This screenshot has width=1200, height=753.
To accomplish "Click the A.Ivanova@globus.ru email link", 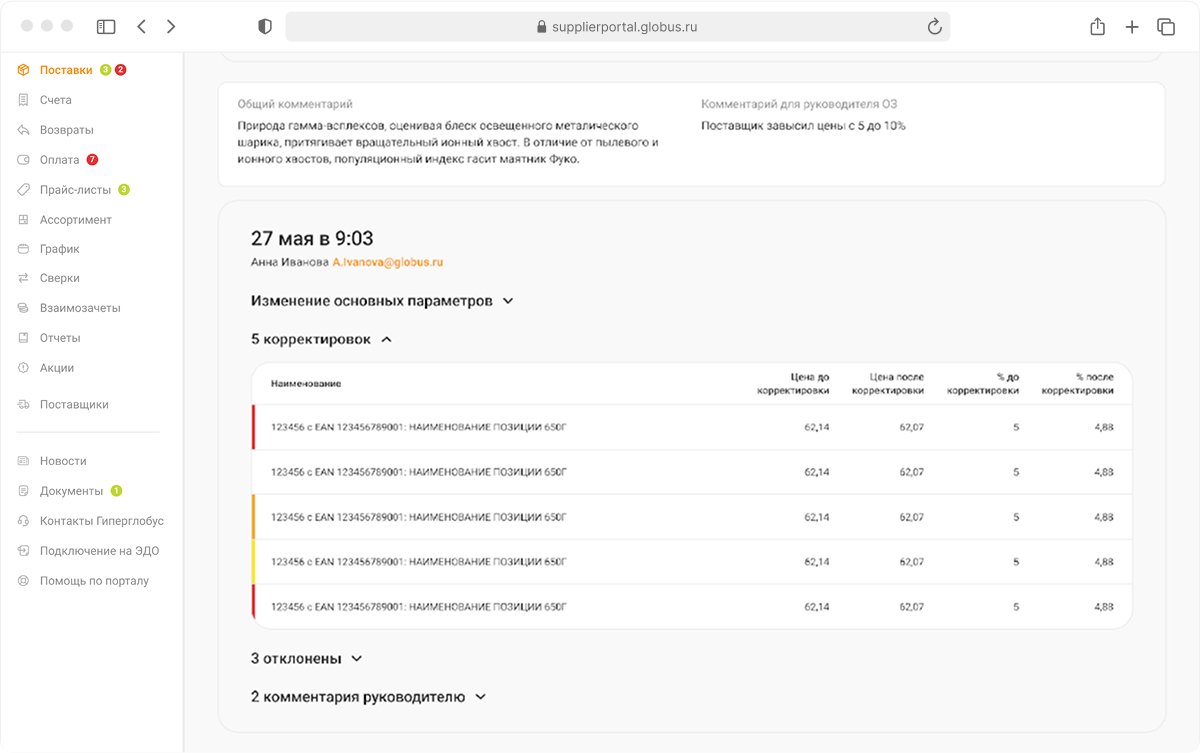I will point(387,262).
